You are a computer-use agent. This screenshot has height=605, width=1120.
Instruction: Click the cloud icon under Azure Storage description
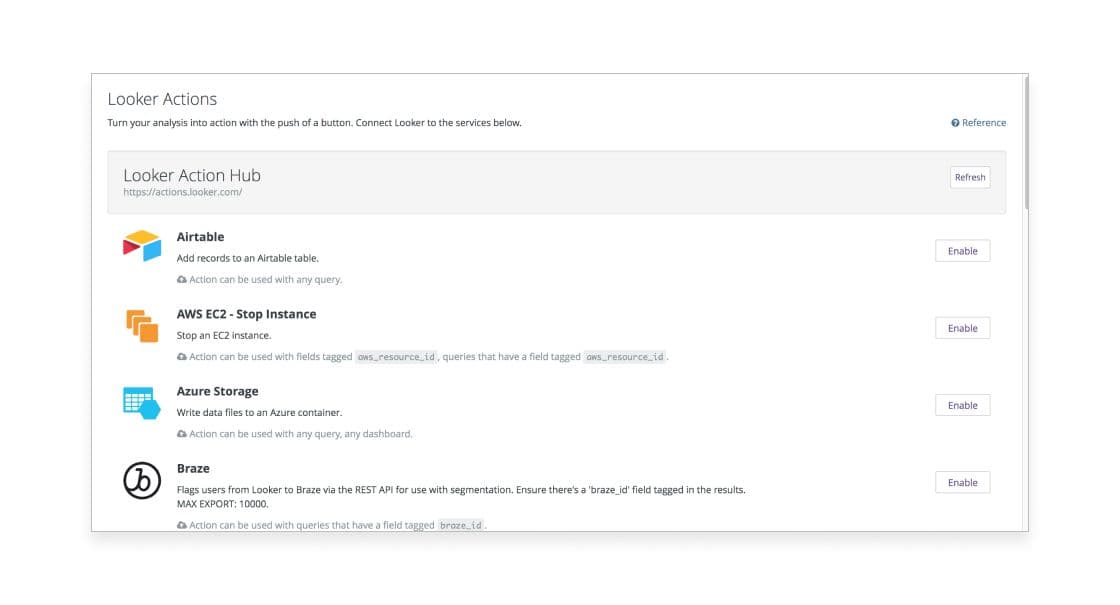(182, 434)
